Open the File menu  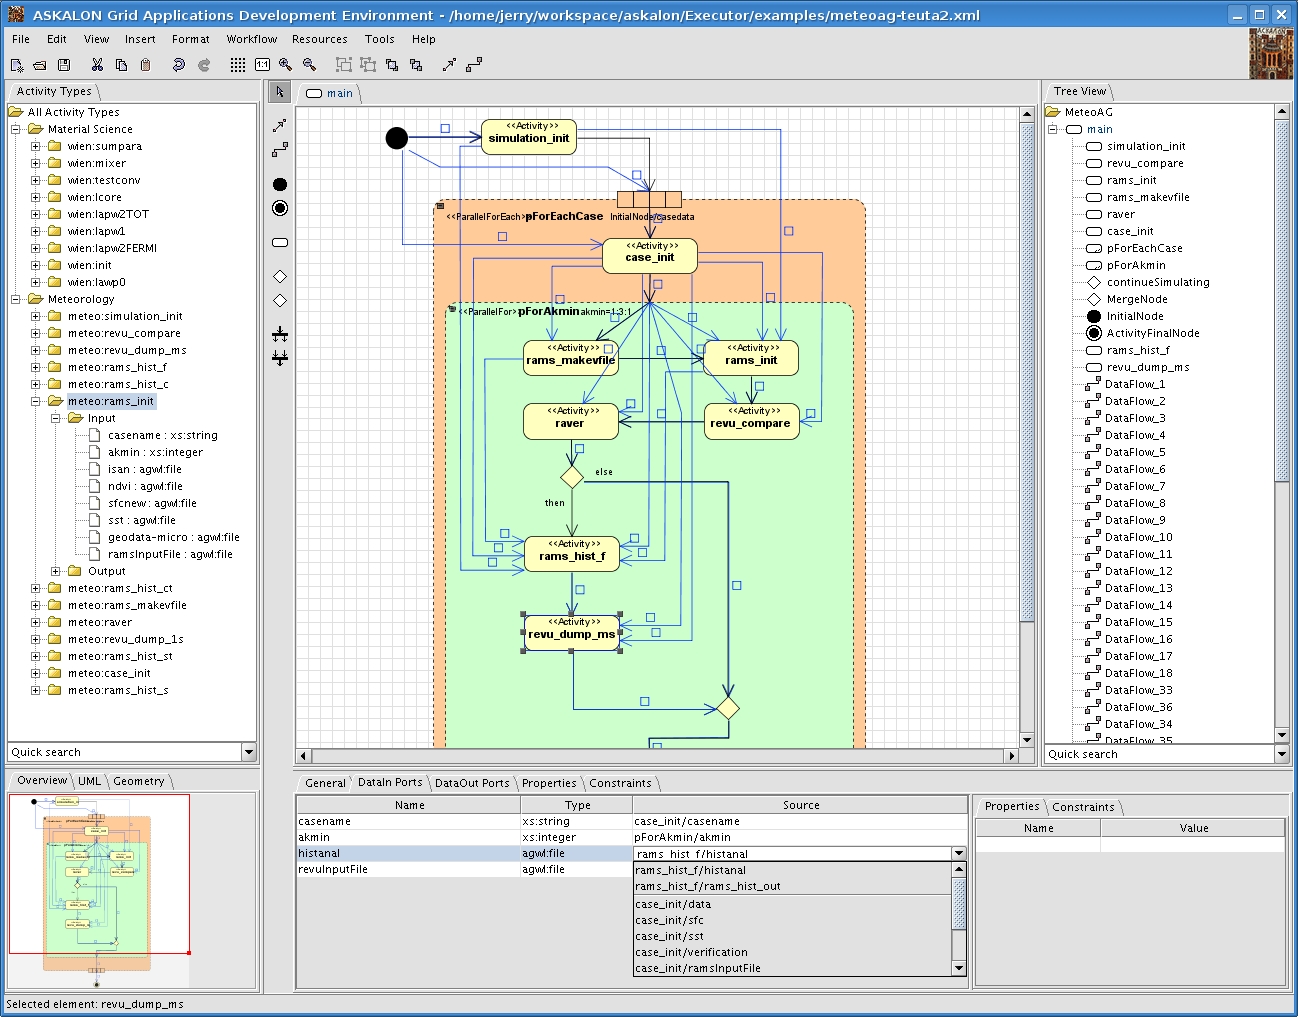pos(21,39)
